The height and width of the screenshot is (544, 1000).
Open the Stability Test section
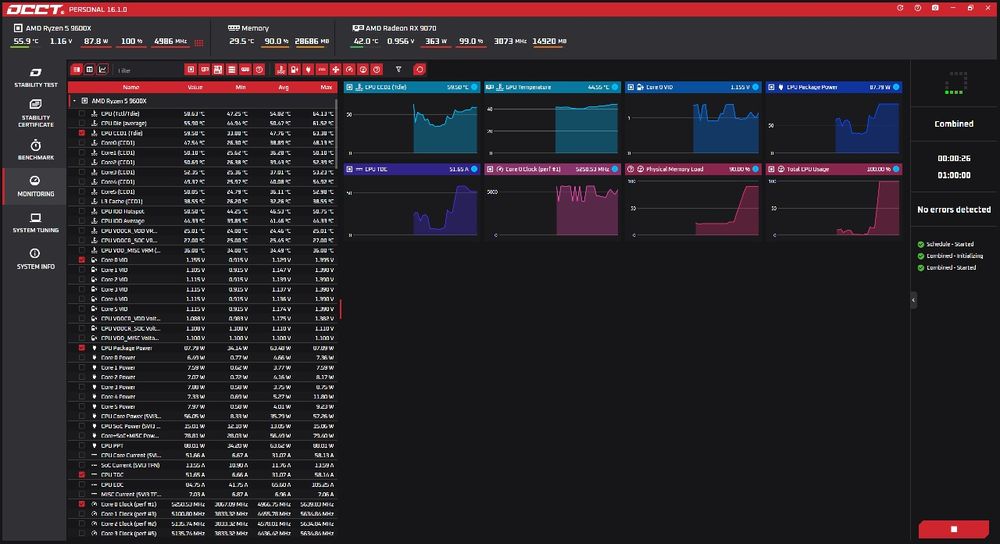(36, 77)
